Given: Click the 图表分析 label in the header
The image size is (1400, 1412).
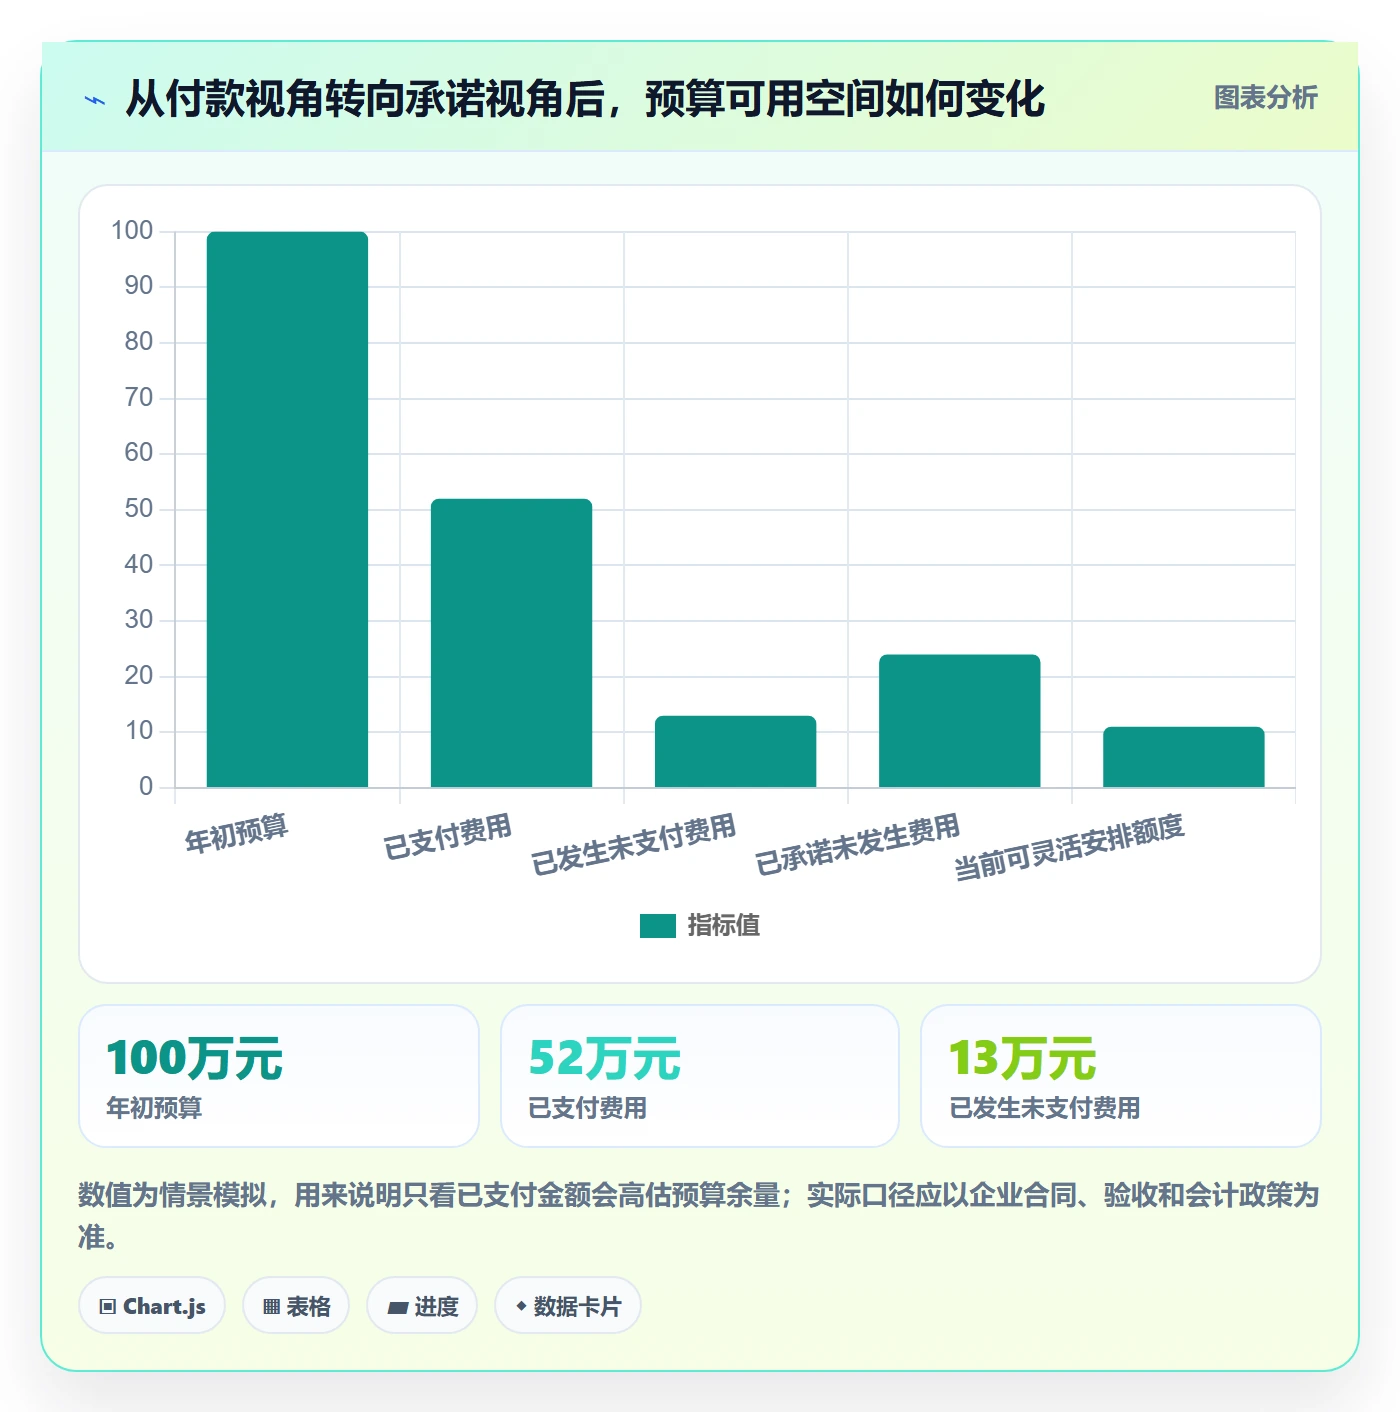Looking at the screenshot, I should tap(1265, 98).
